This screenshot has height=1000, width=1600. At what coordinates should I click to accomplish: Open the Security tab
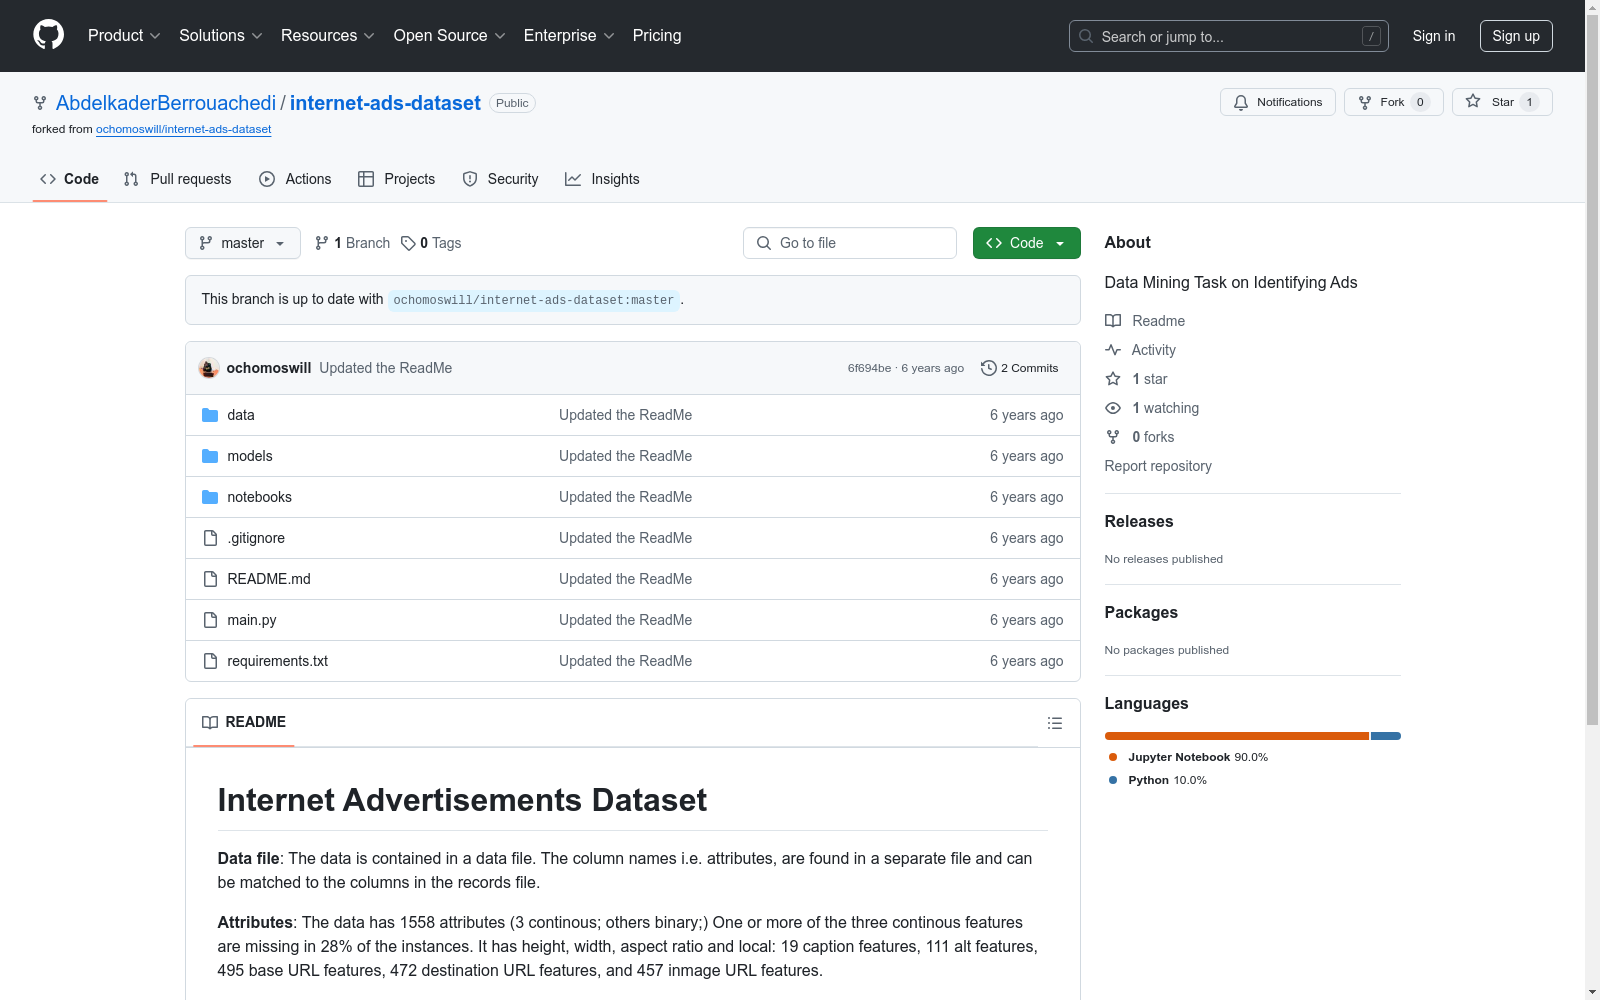point(501,179)
